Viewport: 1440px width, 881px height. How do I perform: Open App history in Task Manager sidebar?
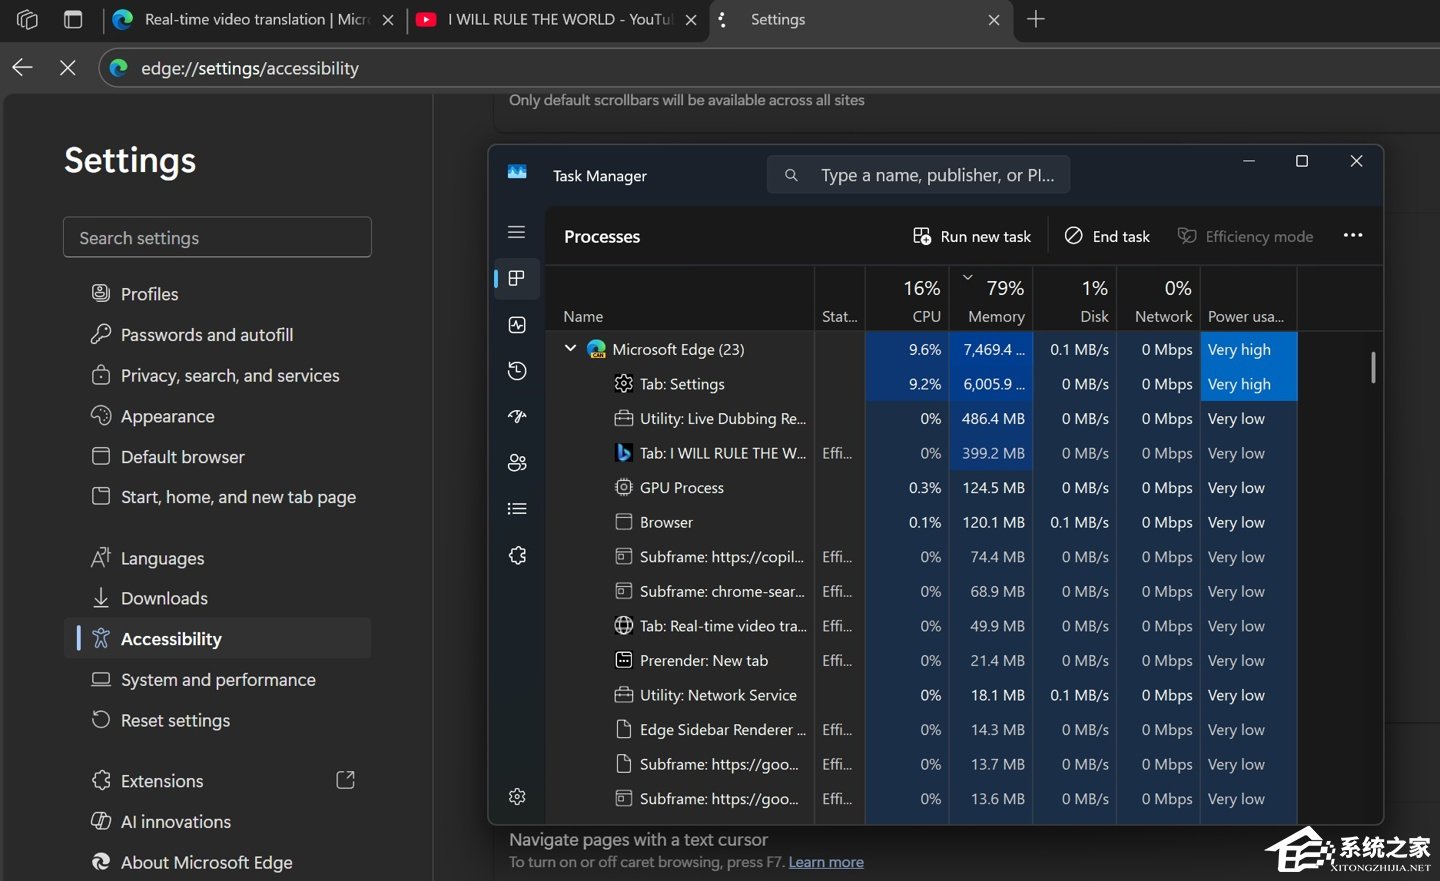point(517,371)
